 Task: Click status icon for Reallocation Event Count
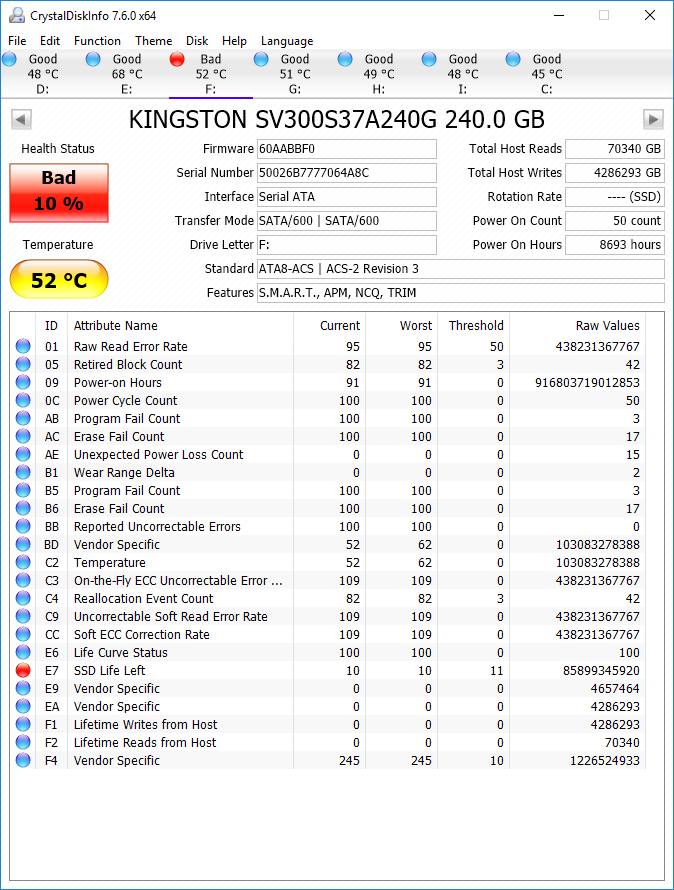coord(23,598)
